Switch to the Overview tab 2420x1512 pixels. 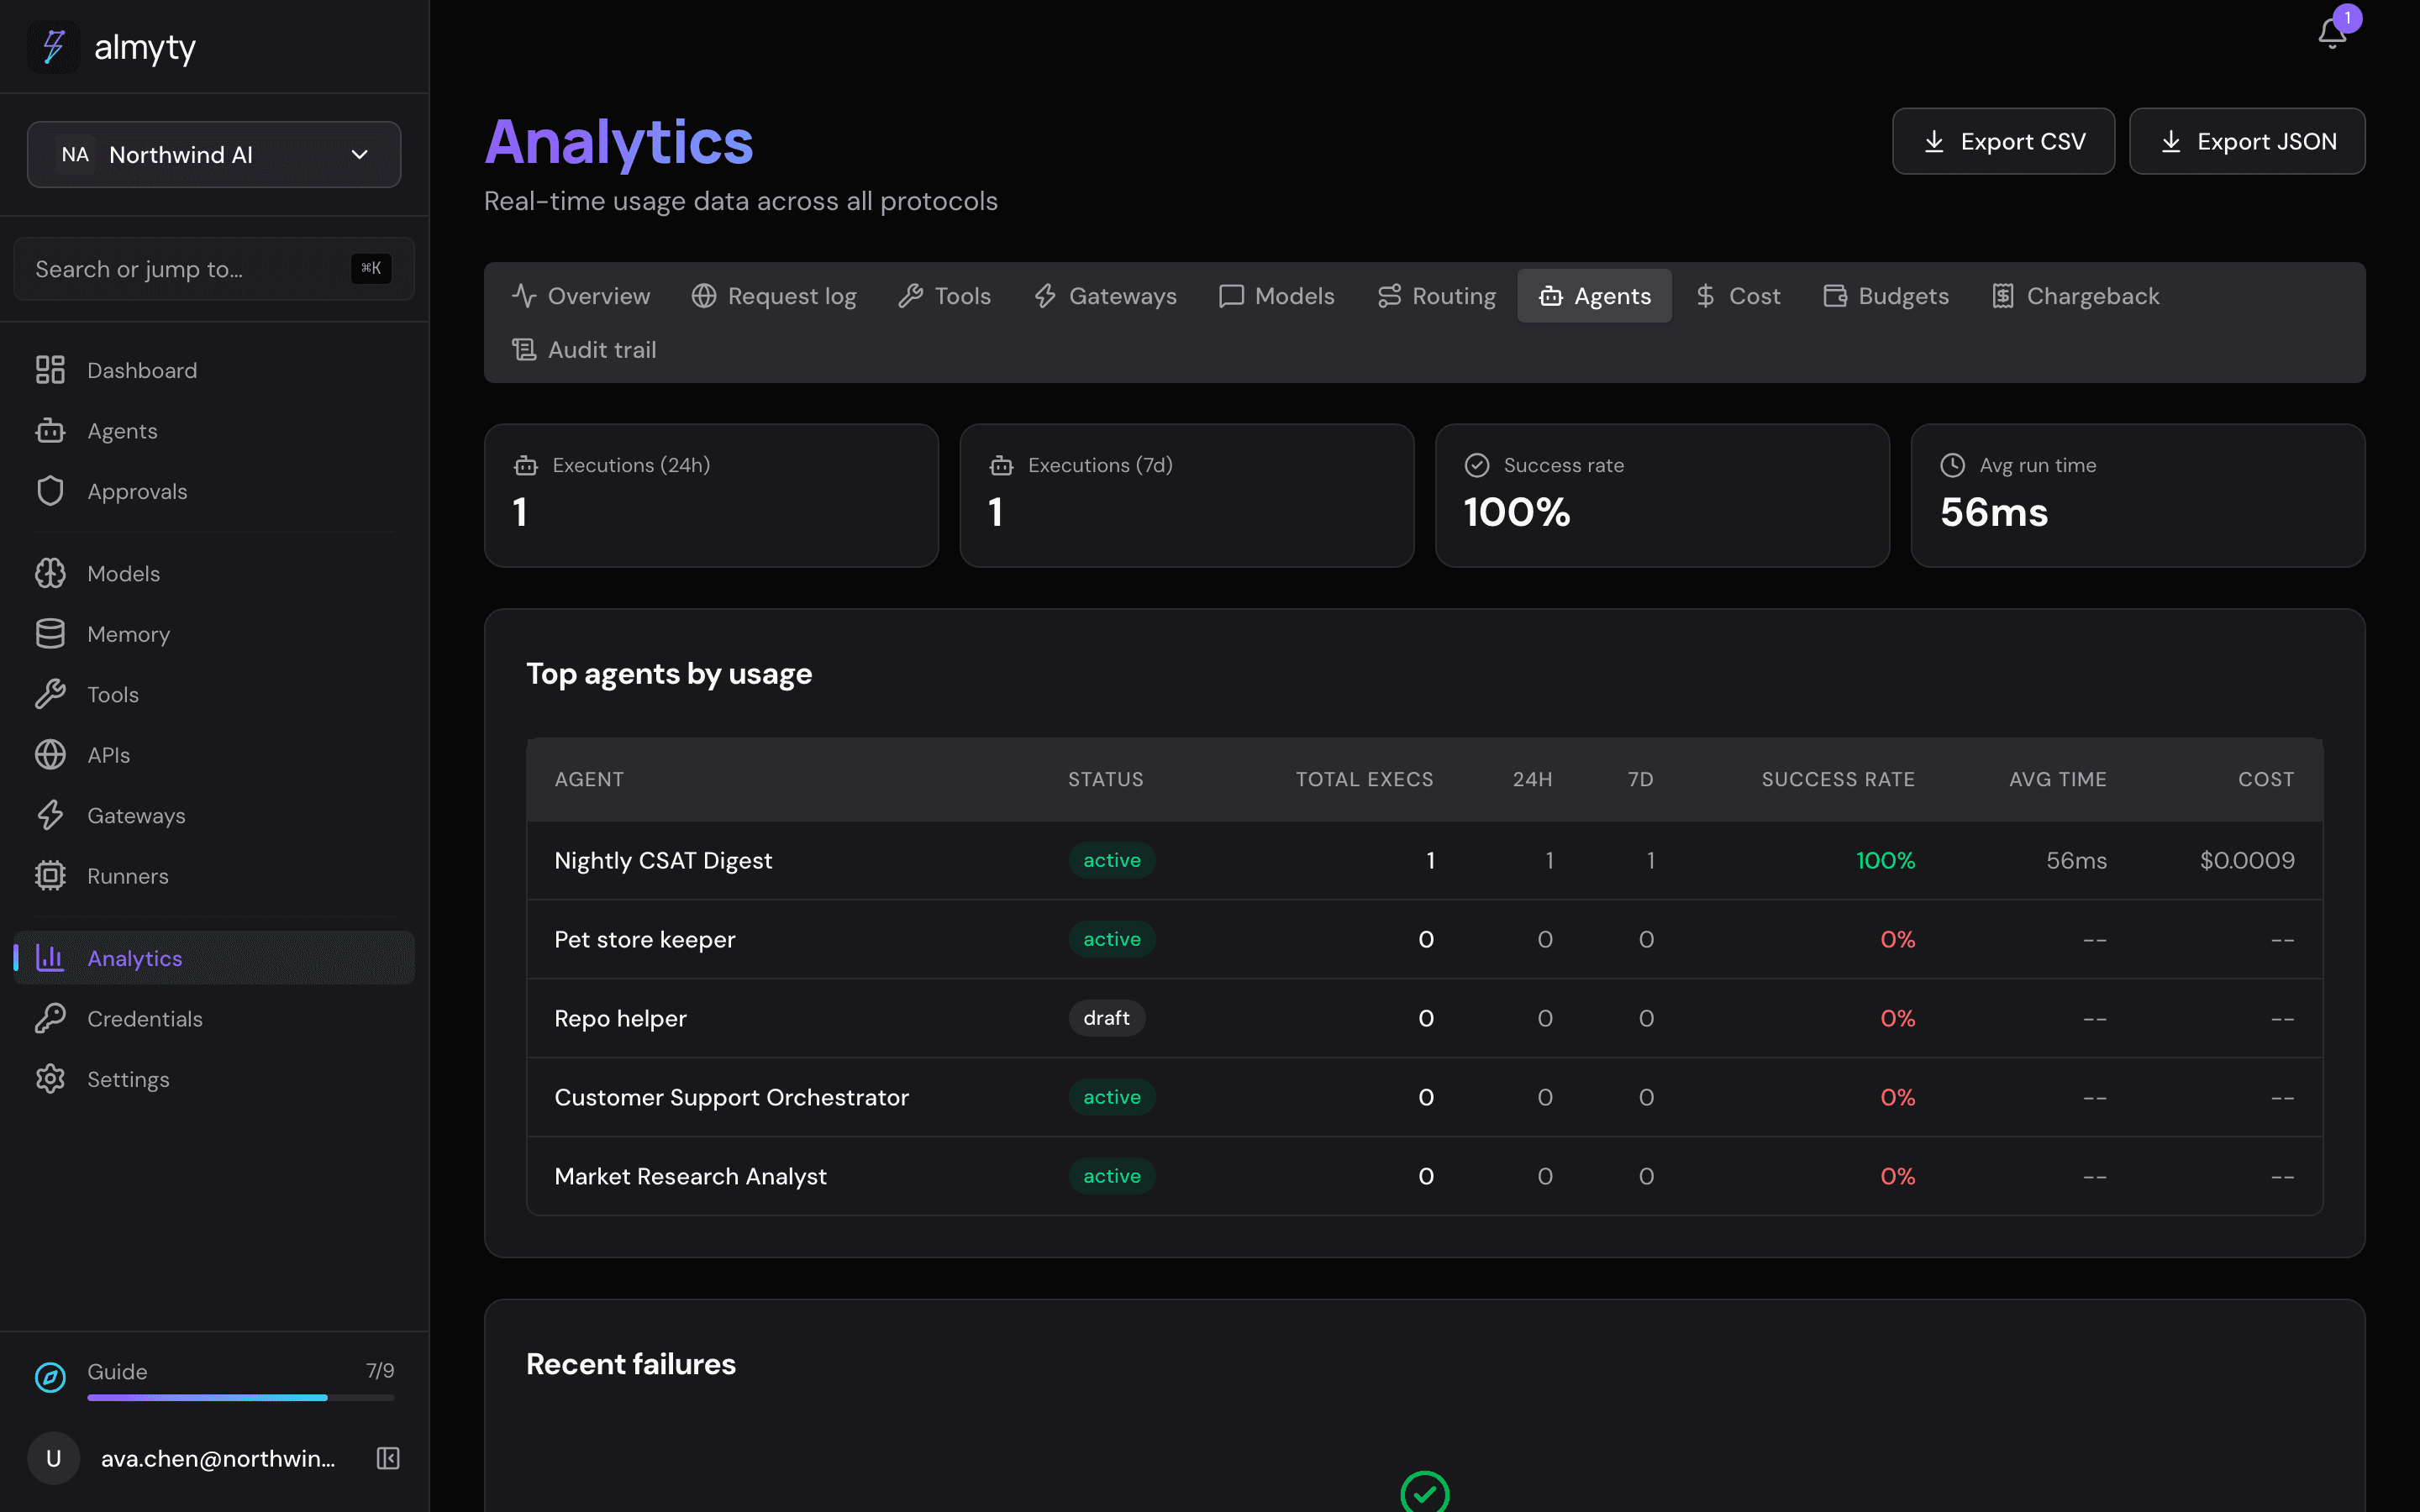coord(581,296)
